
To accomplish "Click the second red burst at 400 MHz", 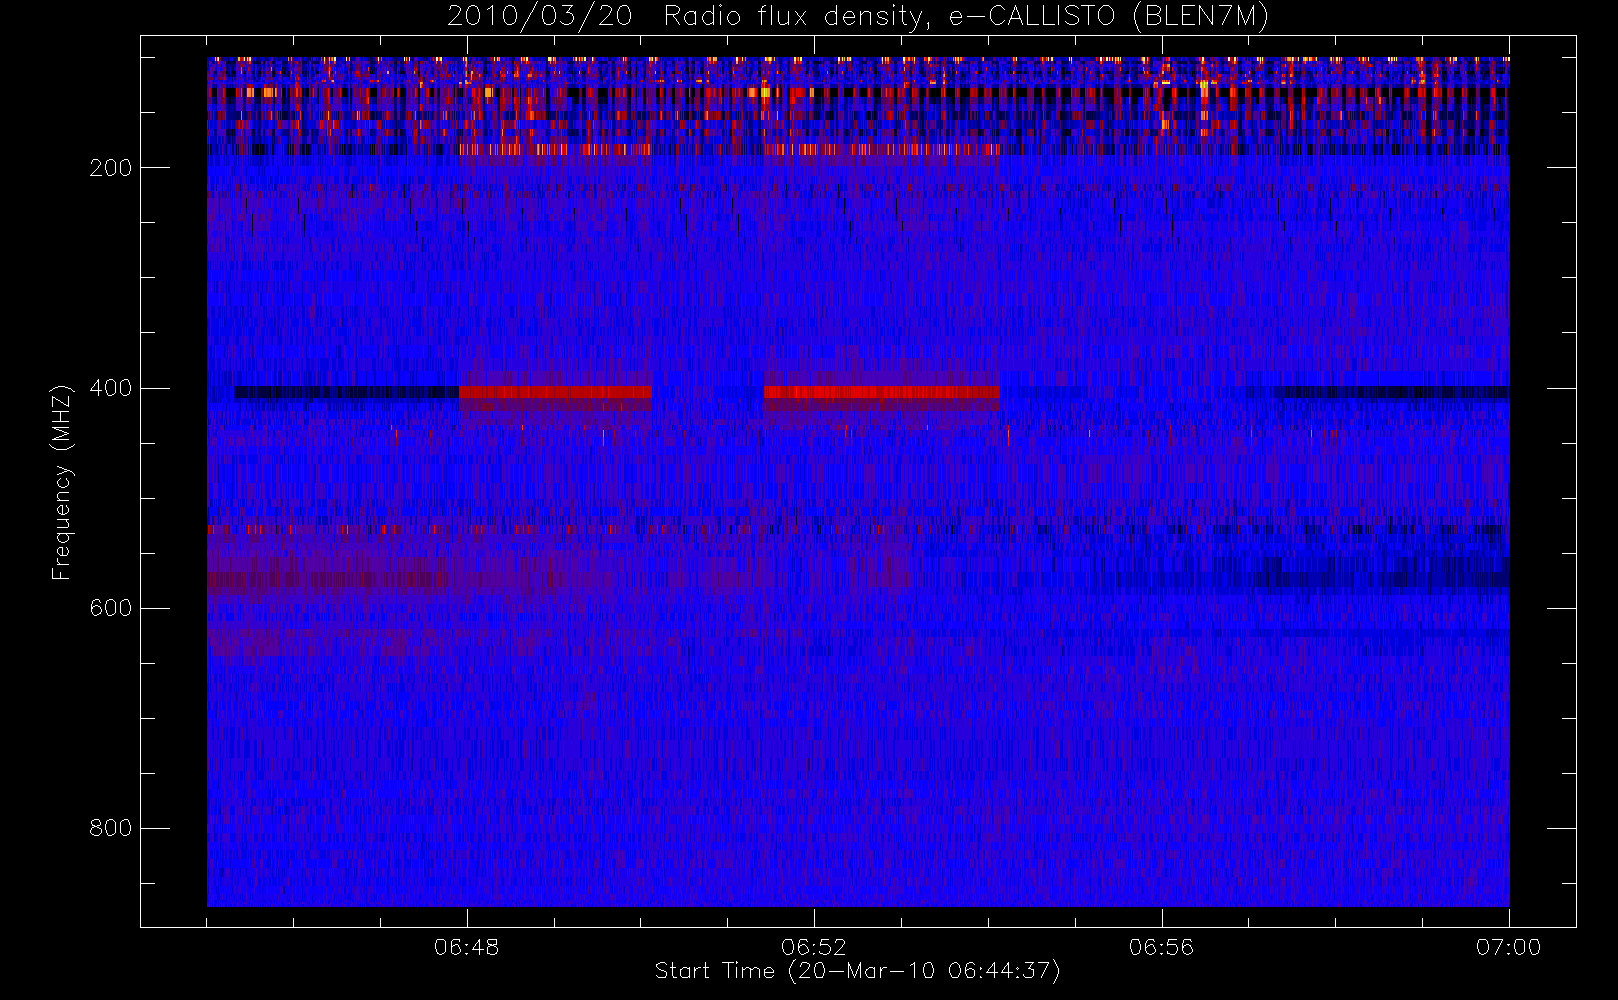I will click(x=881, y=392).
